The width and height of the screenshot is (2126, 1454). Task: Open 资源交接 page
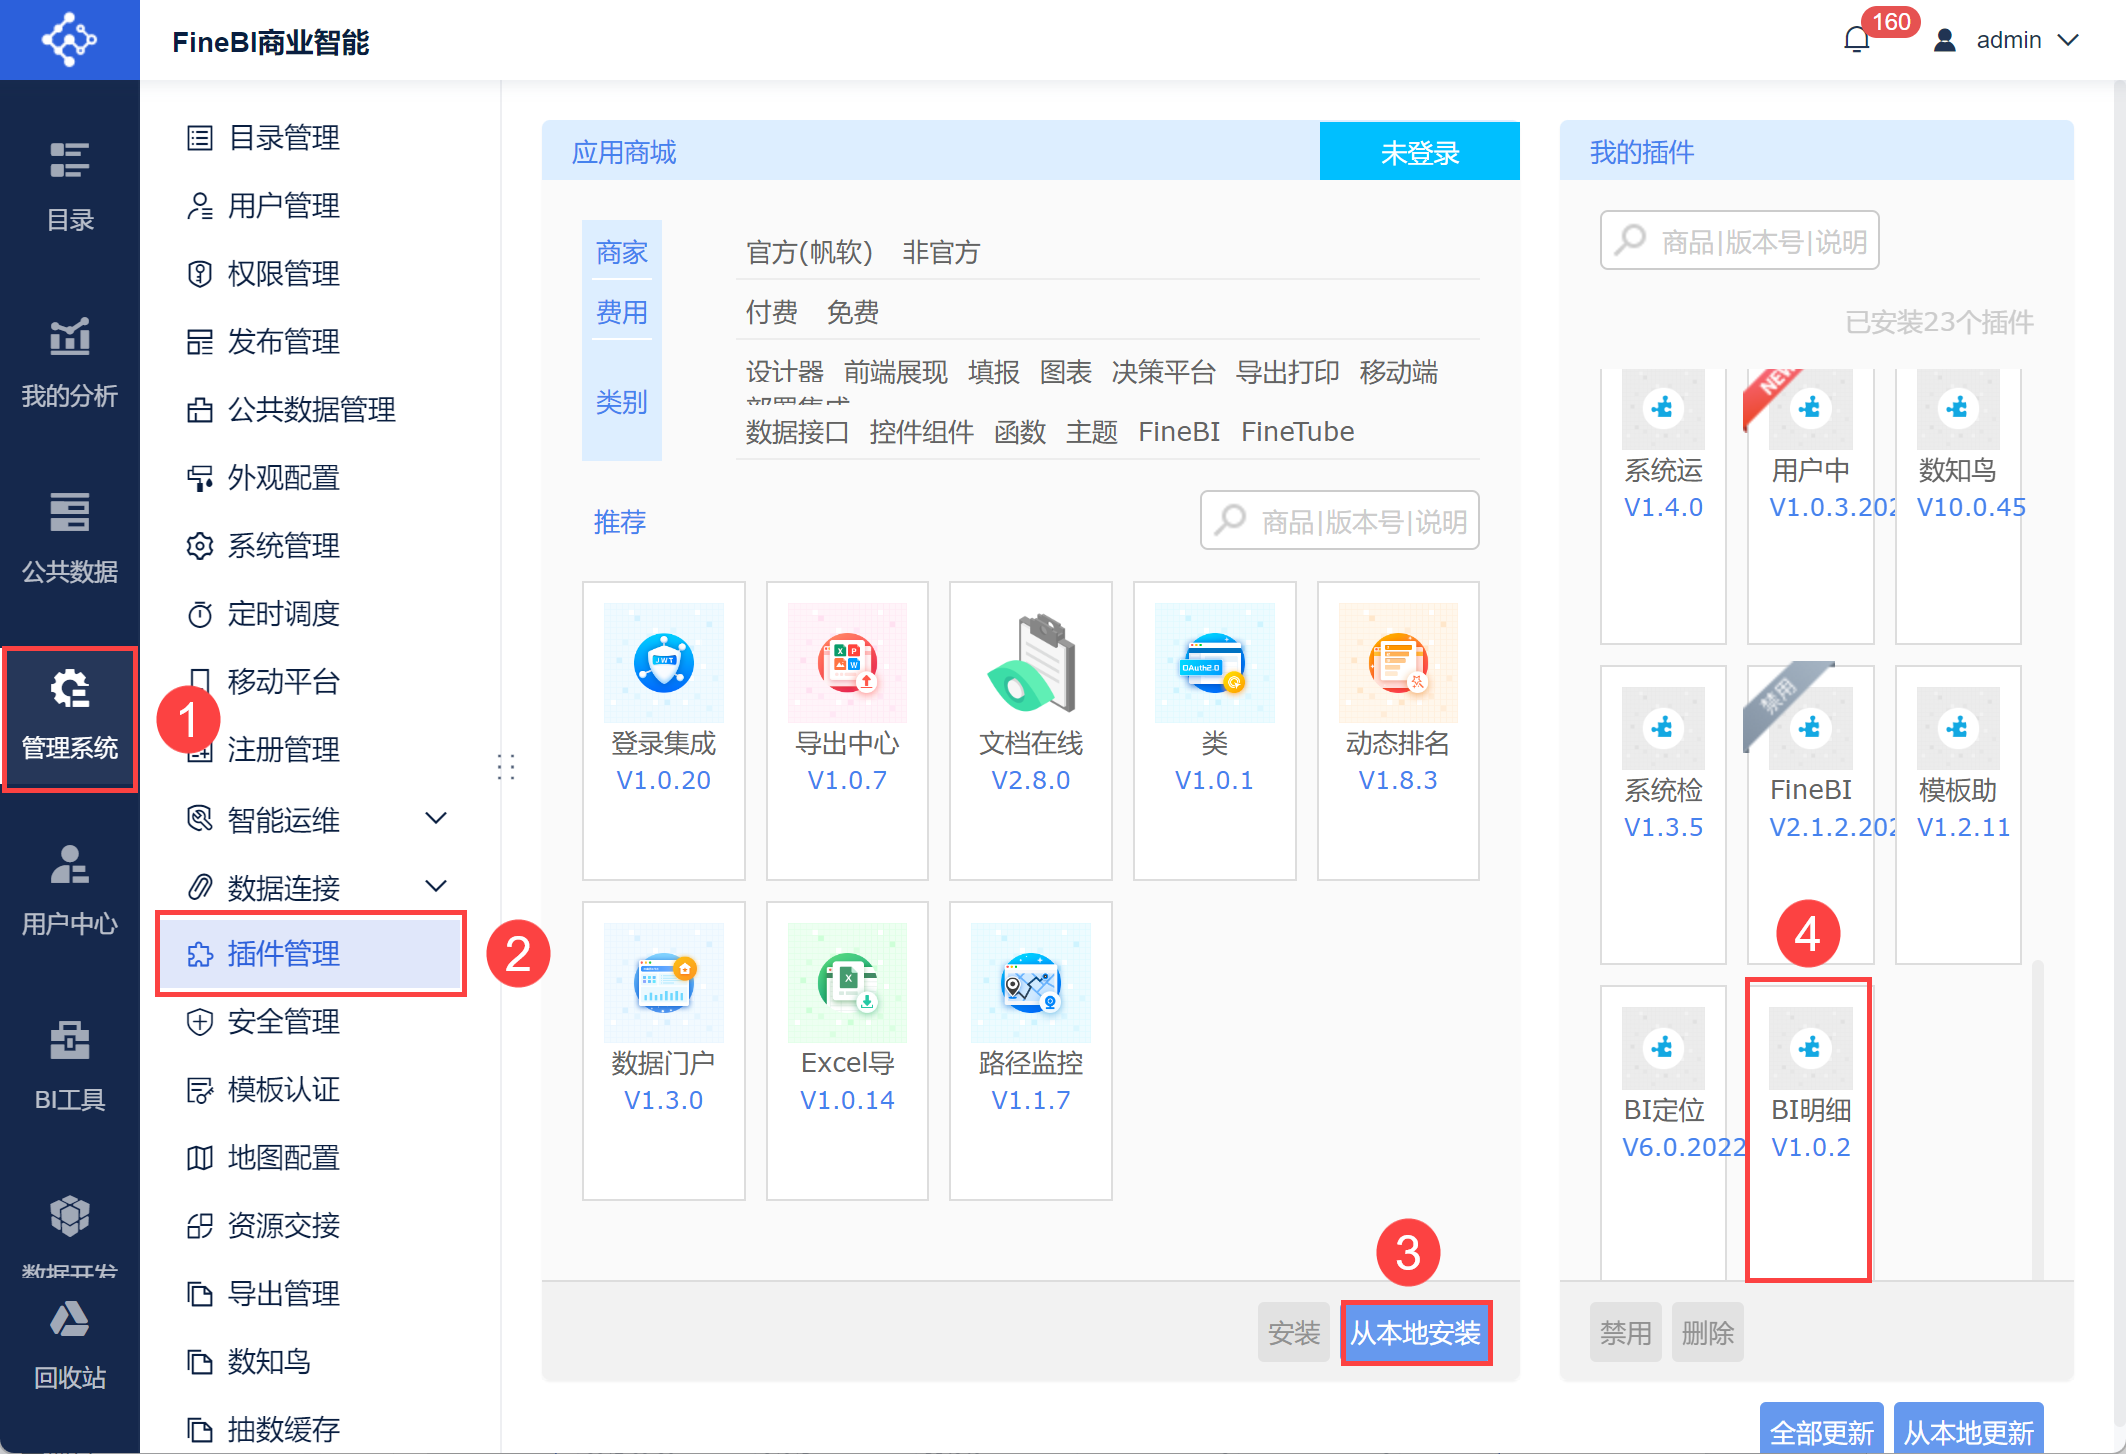coord(264,1226)
